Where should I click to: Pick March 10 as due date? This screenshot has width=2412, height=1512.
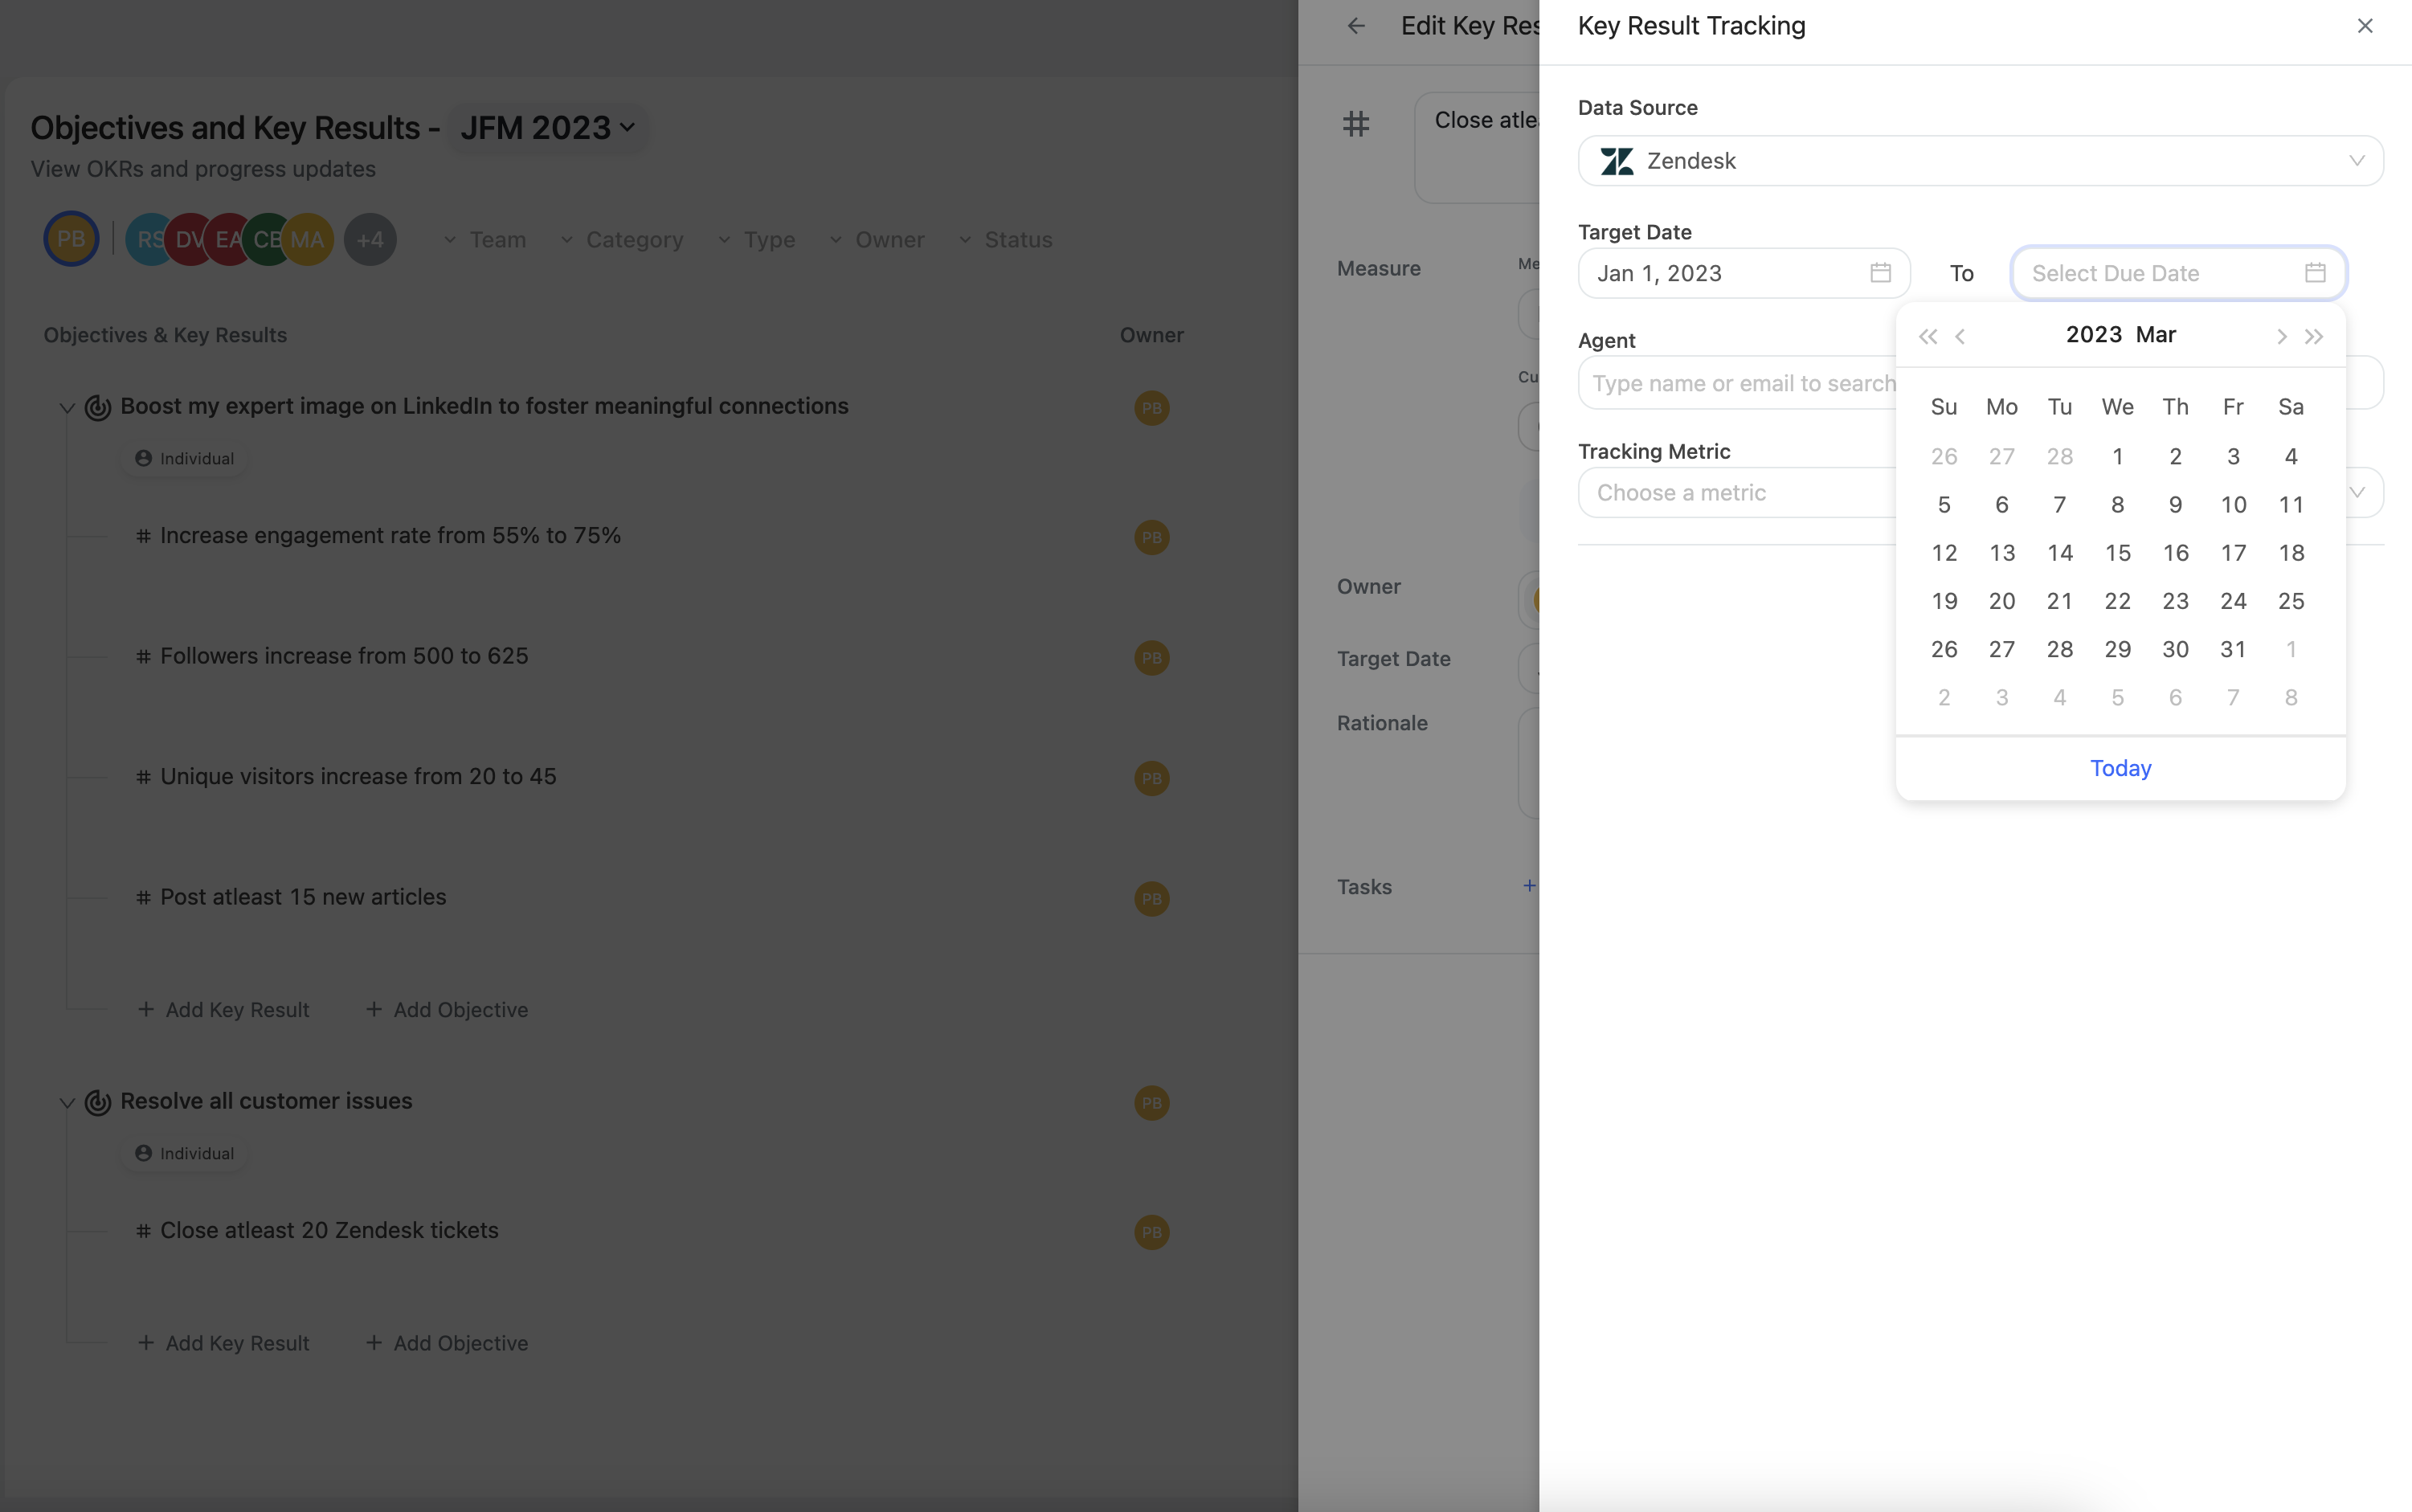[x=2233, y=505]
